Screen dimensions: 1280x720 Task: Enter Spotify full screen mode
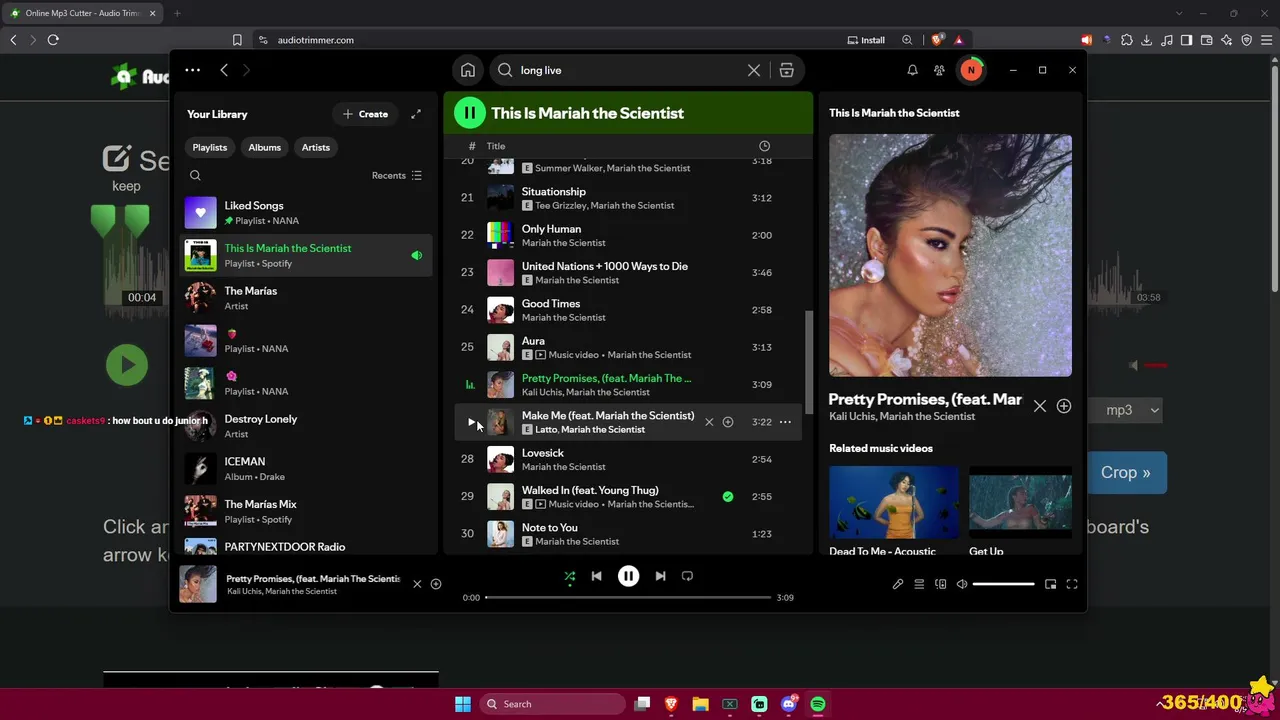(x=1072, y=584)
